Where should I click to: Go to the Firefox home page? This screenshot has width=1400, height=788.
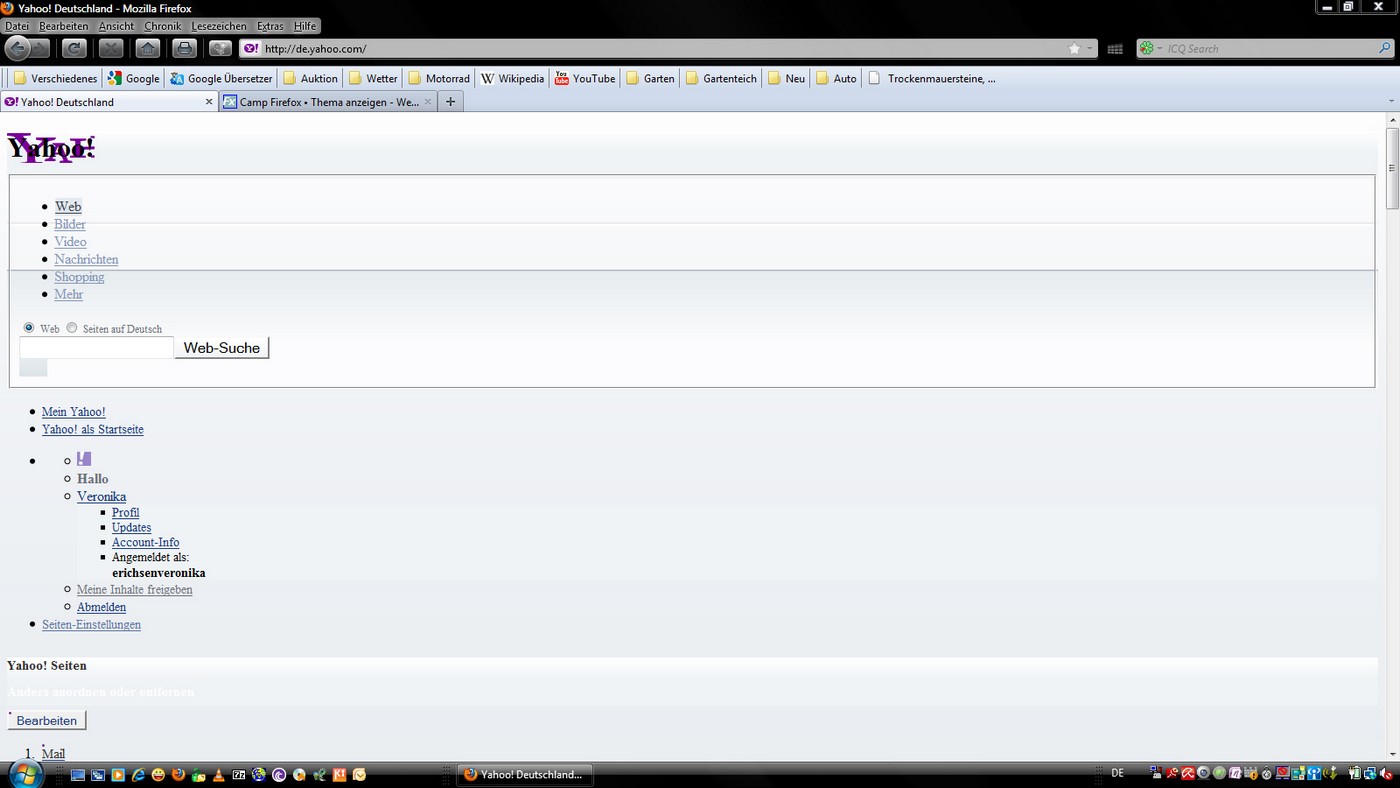[x=147, y=48]
